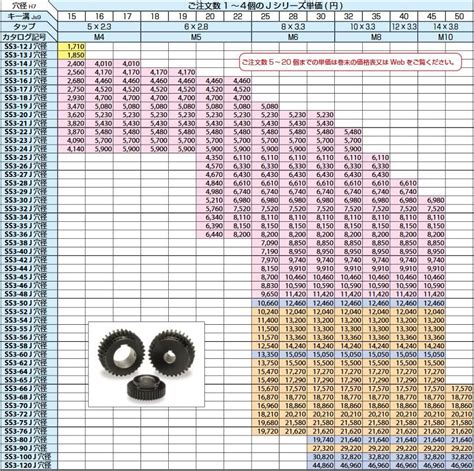Select price 19,740 in SS3-80J row
Viewport: 474px width, 471px height.
[321, 440]
